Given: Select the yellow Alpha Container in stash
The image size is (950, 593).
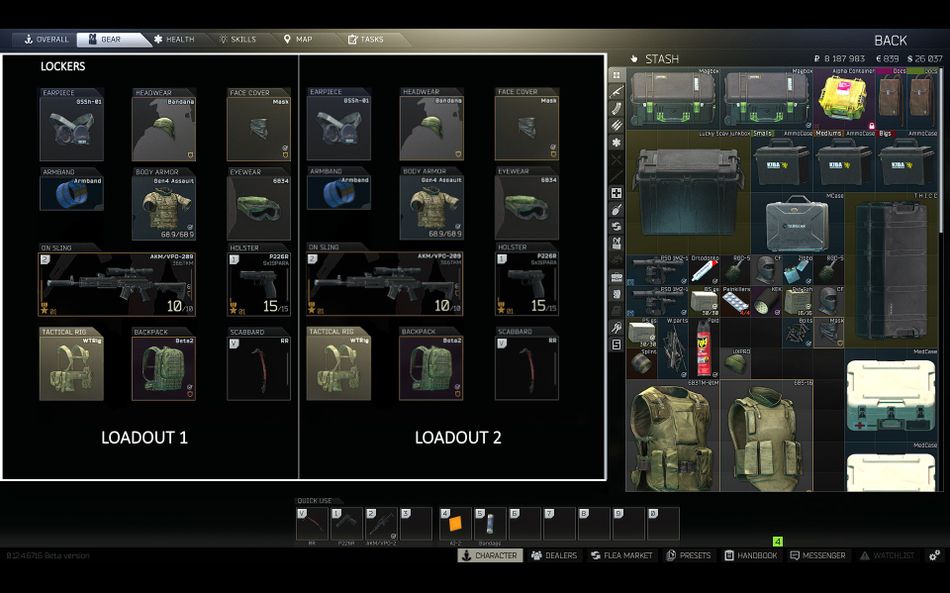Looking at the screenshot, I should [x=845, y=98].
